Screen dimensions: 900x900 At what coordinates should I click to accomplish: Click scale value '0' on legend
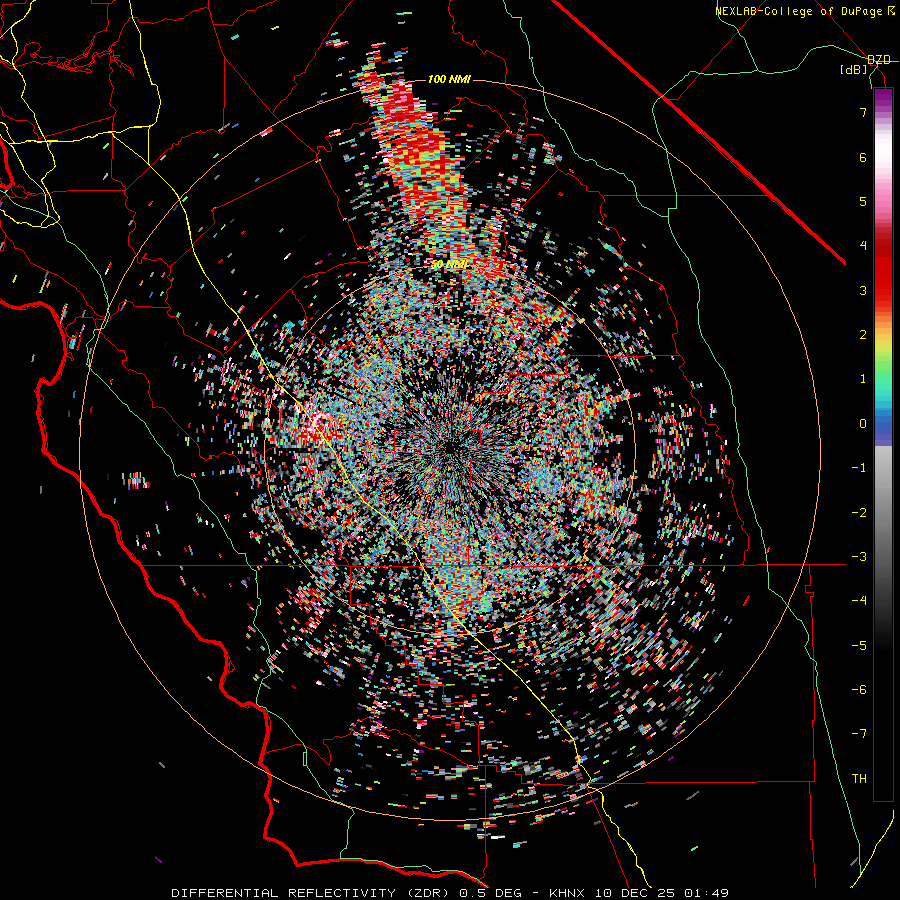[863, 424]
